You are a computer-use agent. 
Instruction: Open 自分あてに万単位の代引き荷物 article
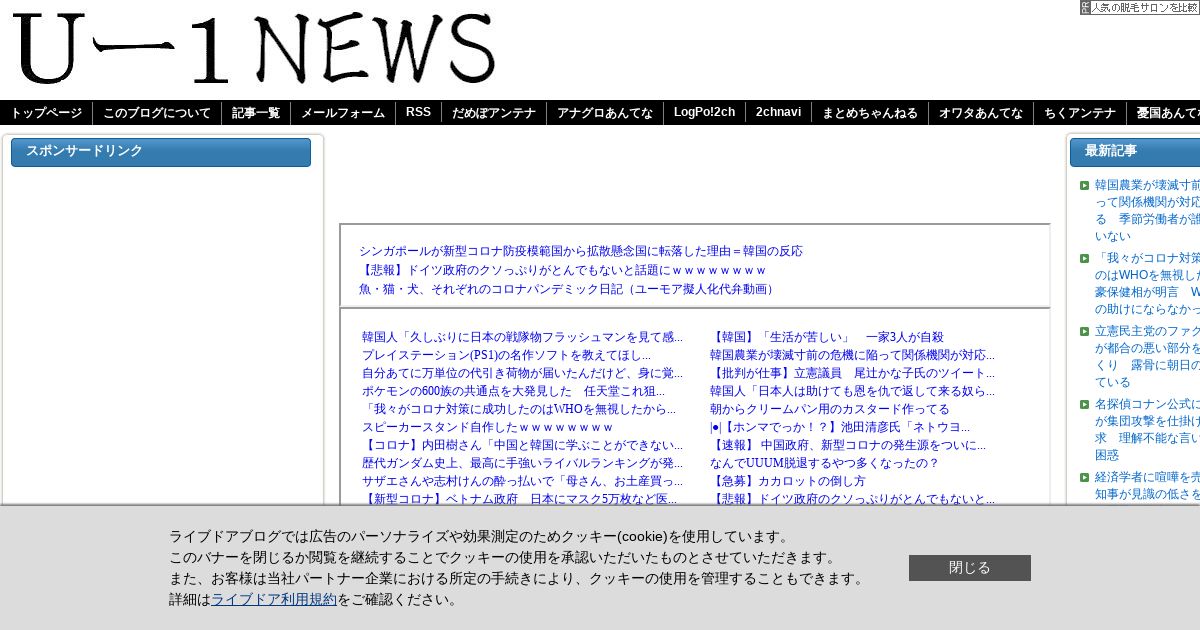[522, 373]
